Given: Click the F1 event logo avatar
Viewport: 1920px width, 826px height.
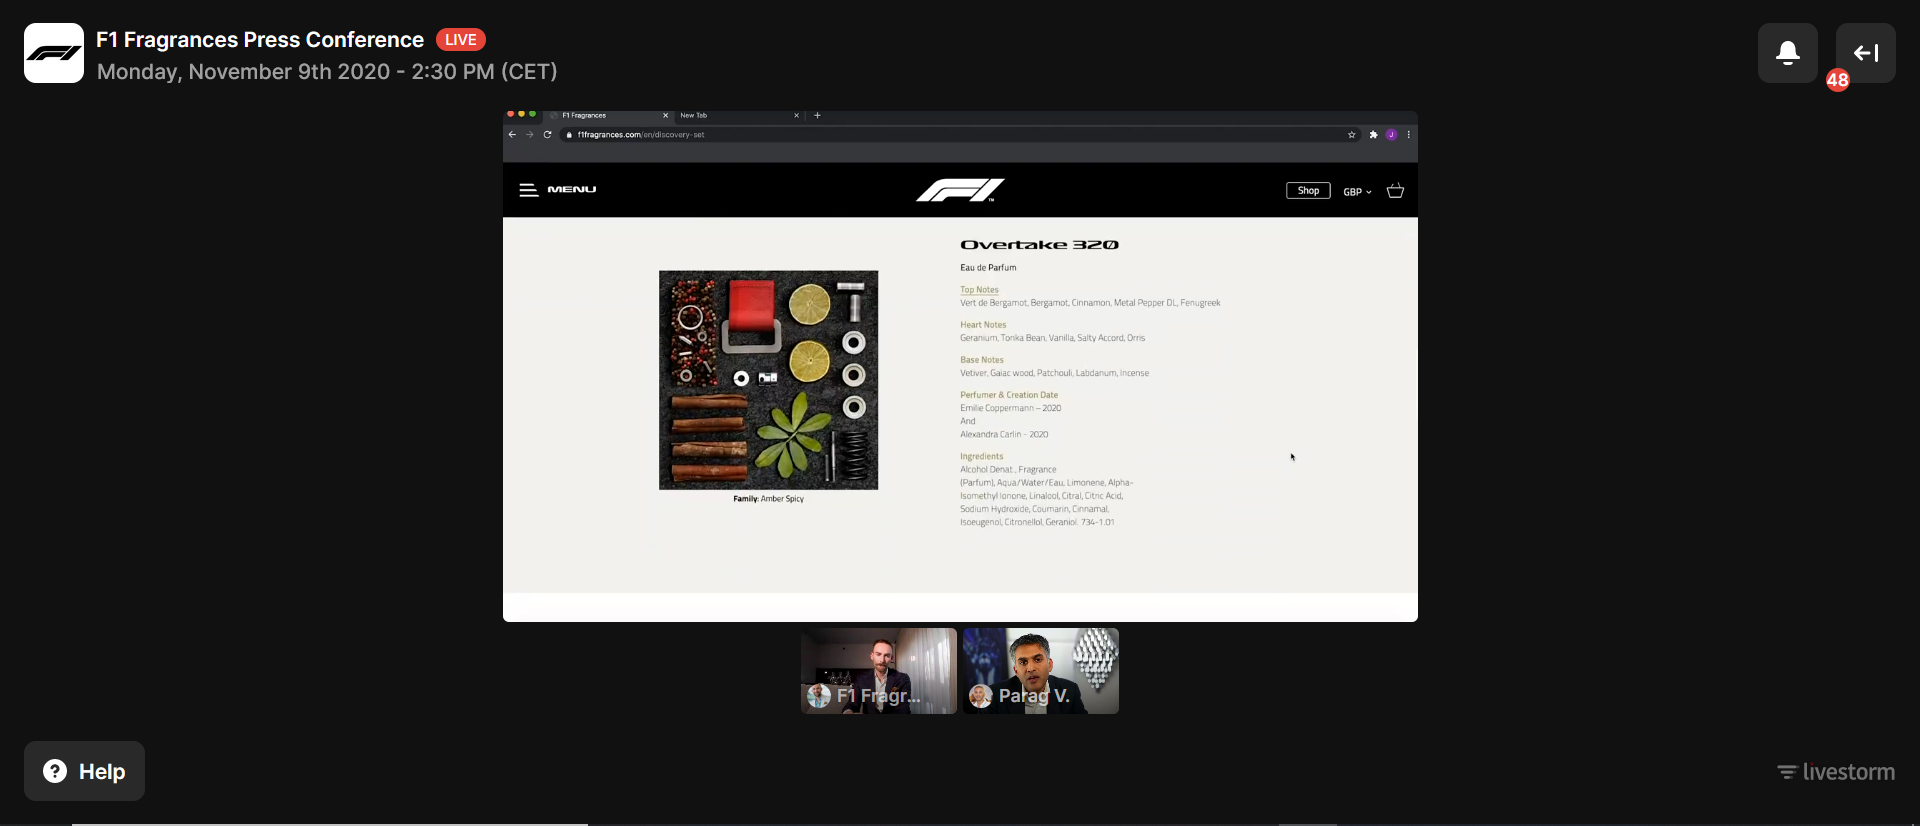Looking at the screenshot, I should pos(54,53).
